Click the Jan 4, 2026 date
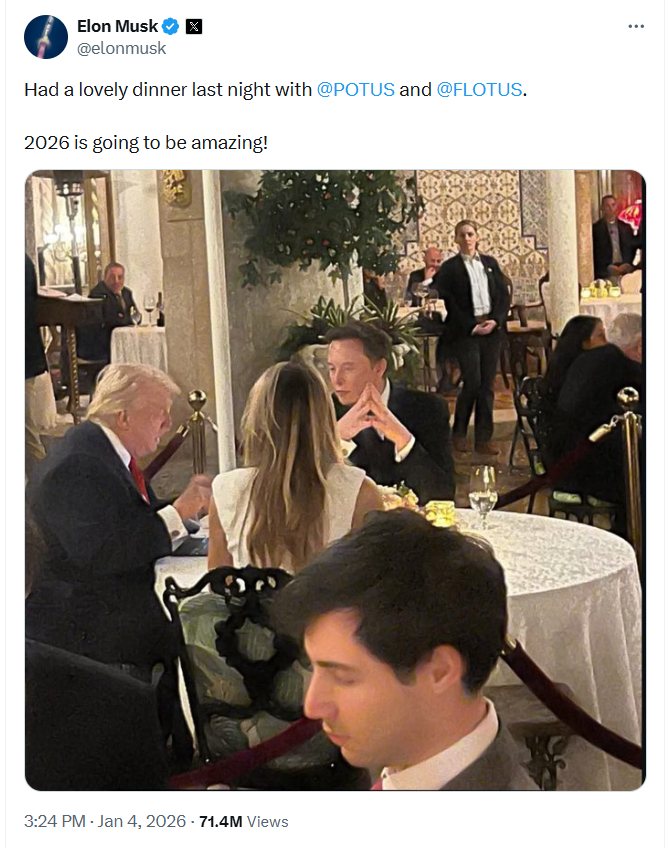This screenshot has height=848, width=667. point(142,821)
